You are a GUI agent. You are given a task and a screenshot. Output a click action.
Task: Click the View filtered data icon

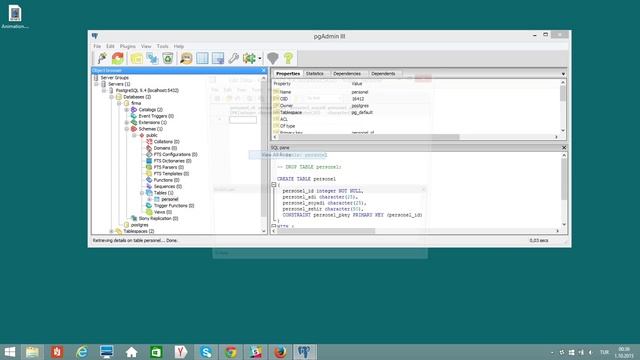tap(218, 58)
